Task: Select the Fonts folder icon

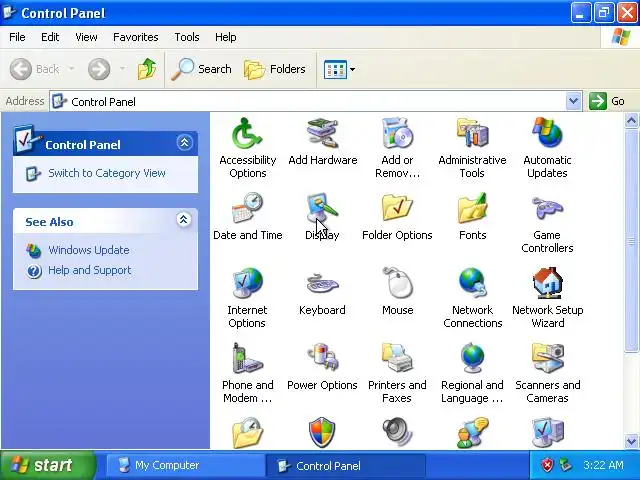Action: pyautogui.click(x=472, y=208)
